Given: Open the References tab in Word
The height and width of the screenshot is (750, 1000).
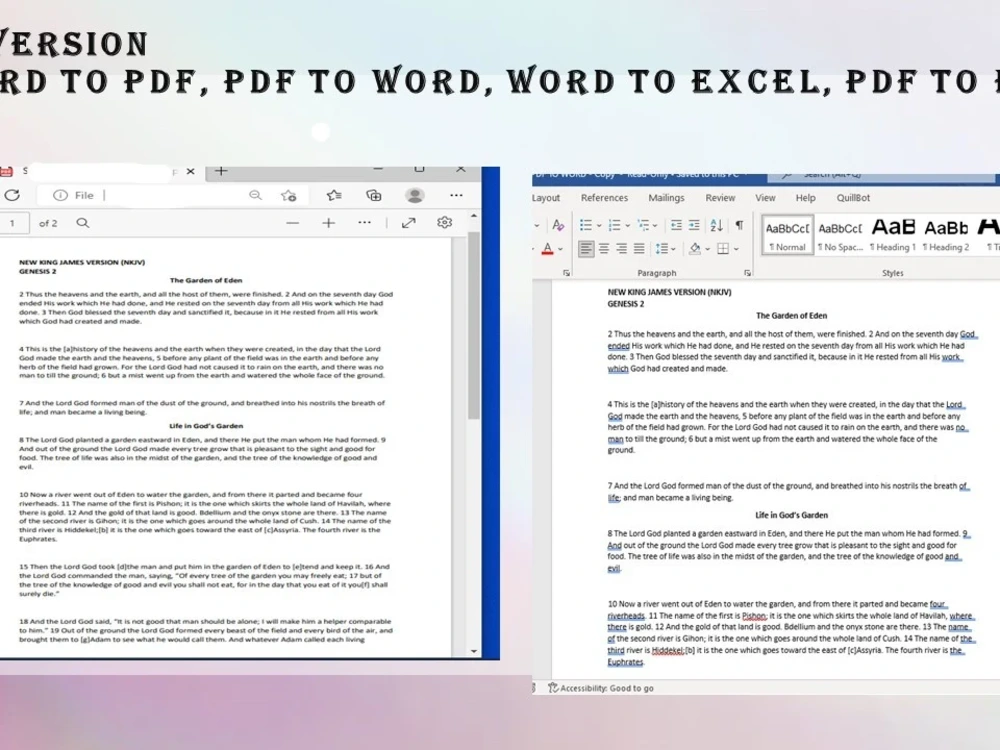Looking at the screenshot, I should 604,198.
